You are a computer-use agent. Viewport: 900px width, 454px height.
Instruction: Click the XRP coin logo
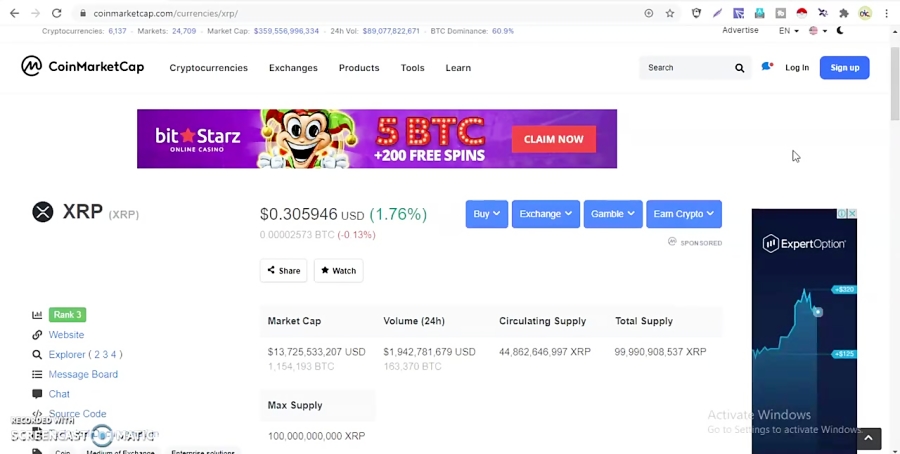(x=42, y=212)
